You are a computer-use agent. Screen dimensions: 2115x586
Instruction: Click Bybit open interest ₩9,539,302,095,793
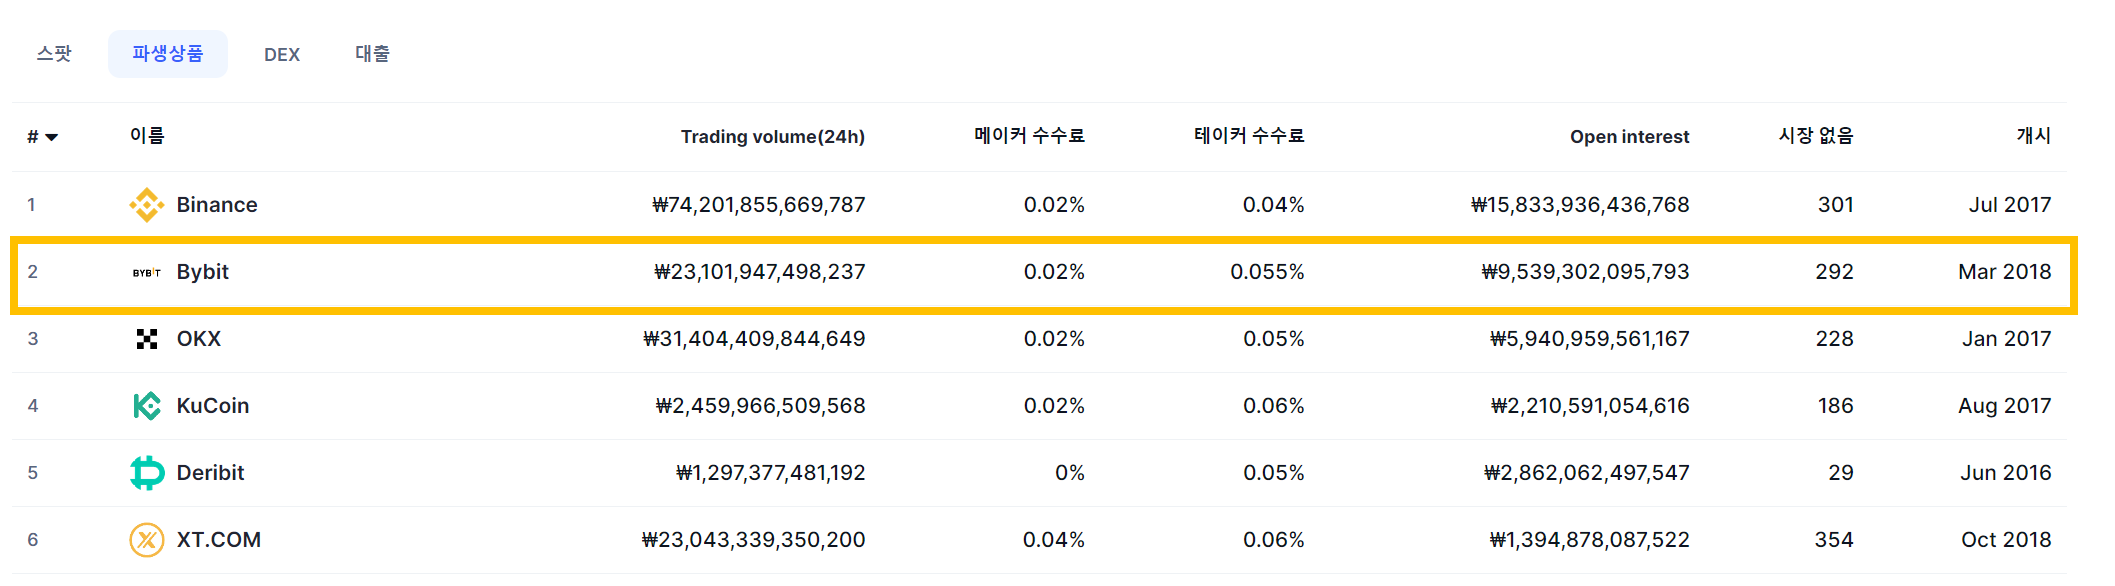1586,272
